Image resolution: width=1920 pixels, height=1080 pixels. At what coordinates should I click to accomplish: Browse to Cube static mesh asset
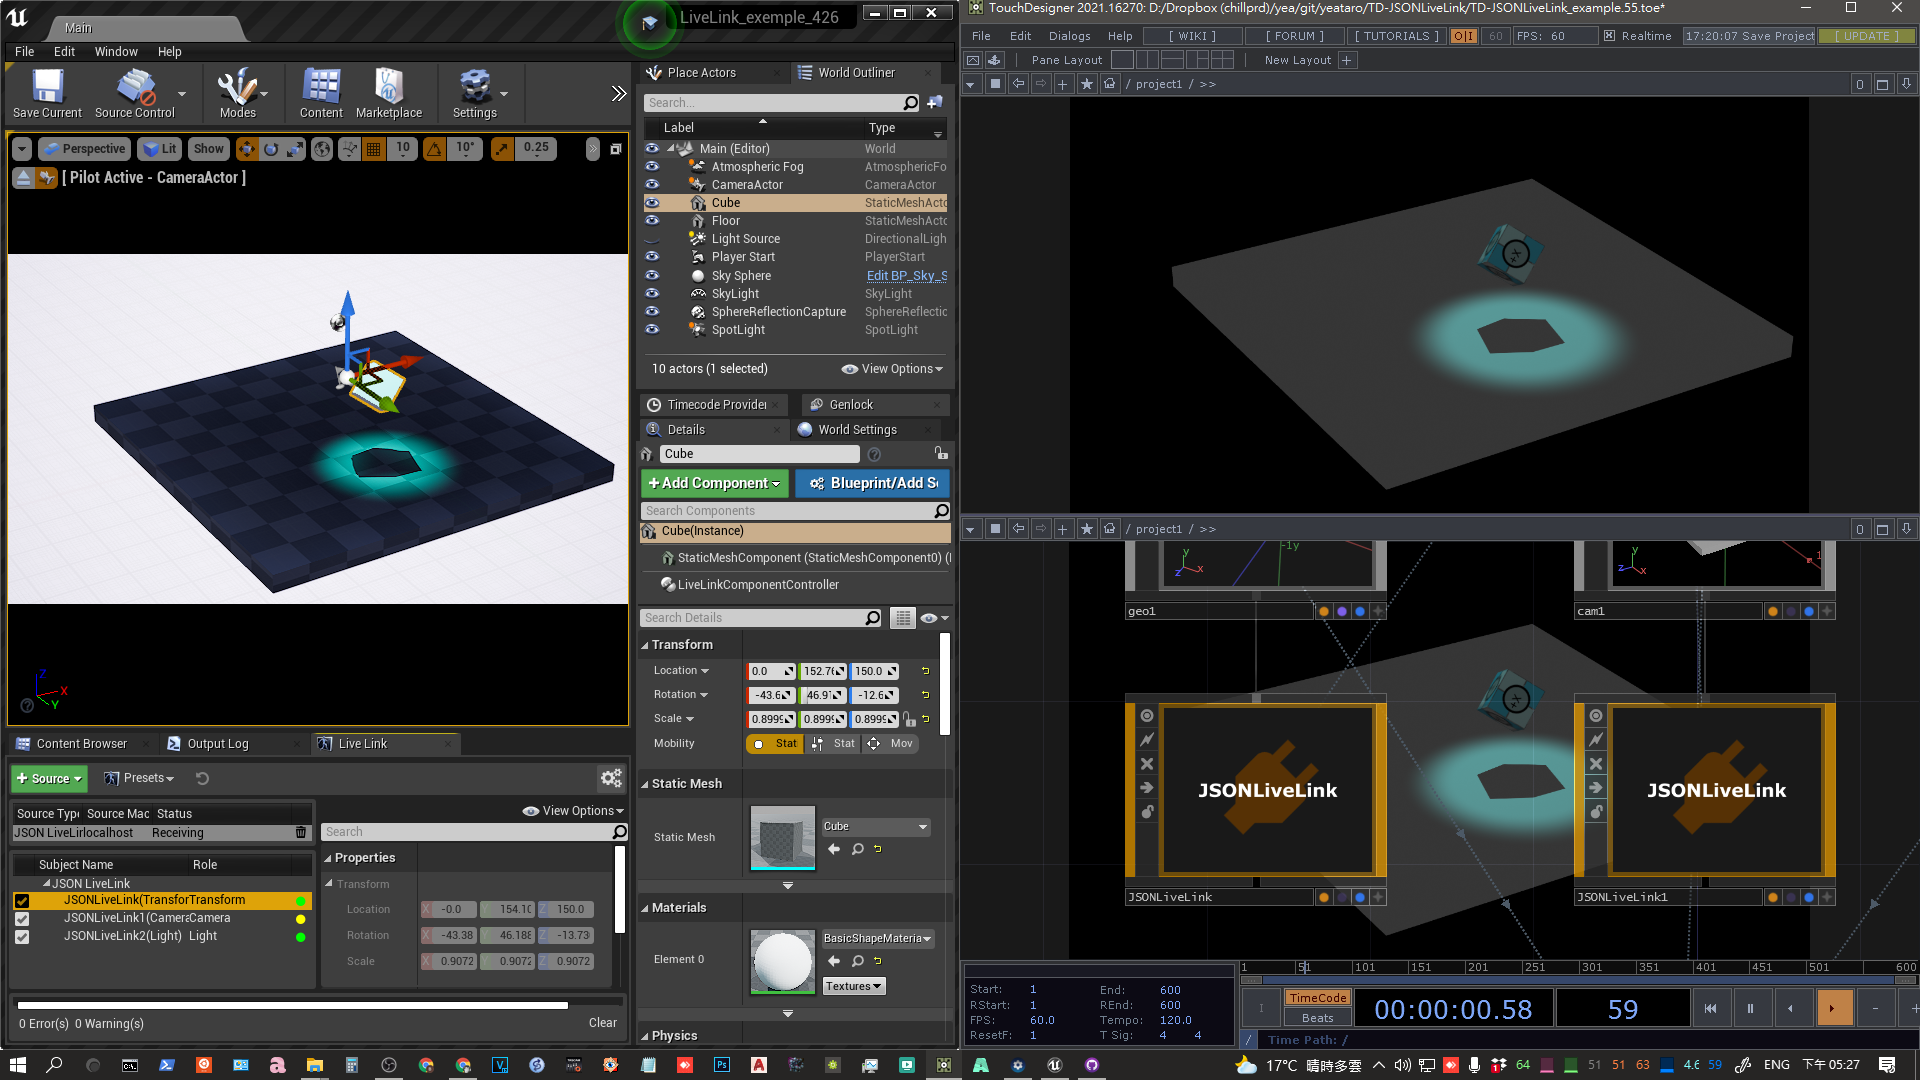click(x=857, y=849)
